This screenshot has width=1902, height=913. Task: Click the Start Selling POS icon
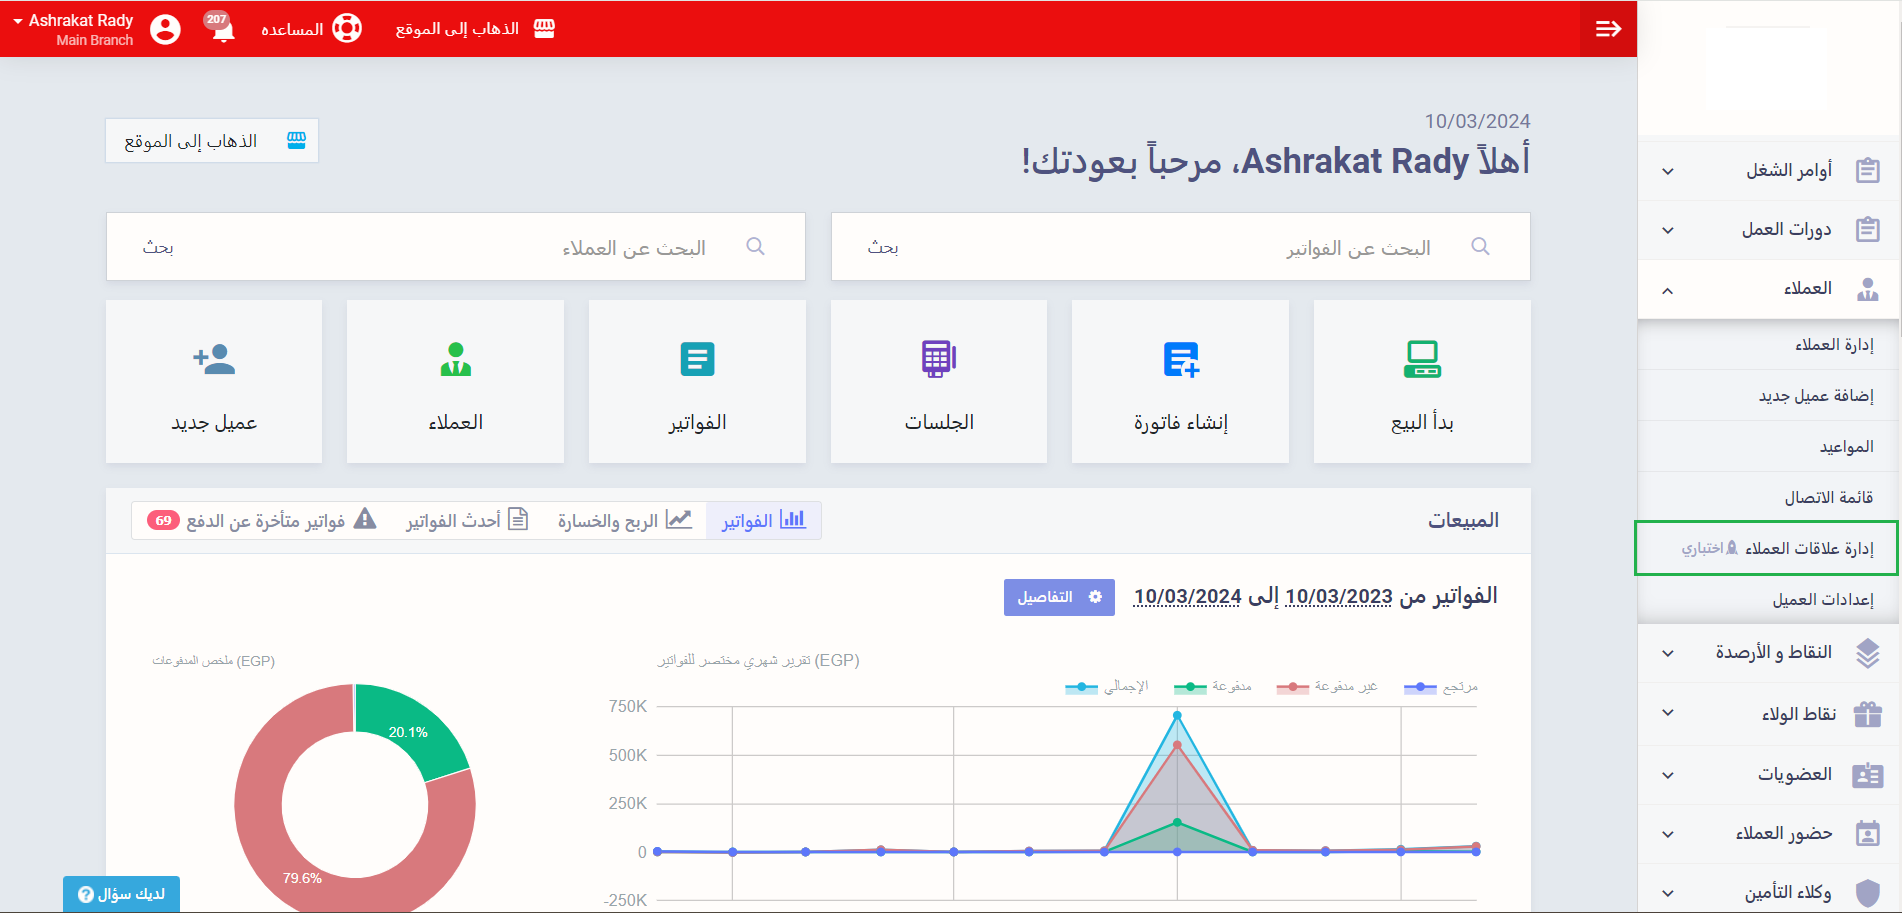1421,359
